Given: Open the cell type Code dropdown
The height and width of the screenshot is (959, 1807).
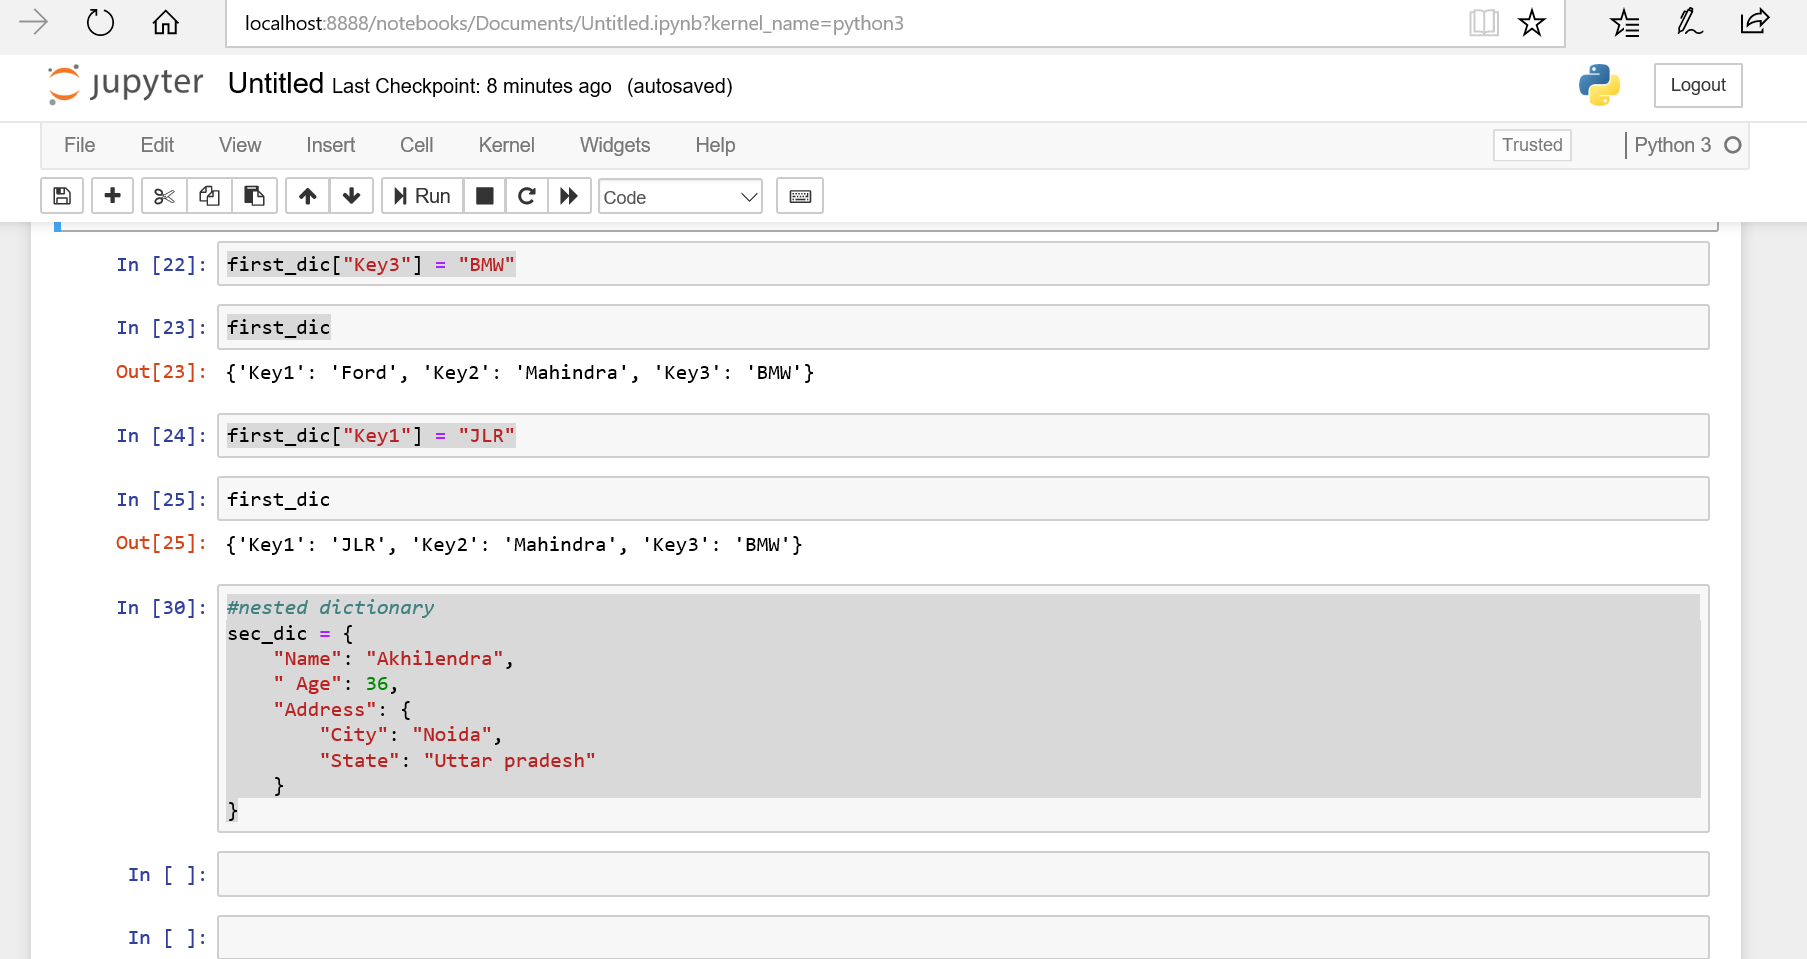Looking at the screenshot, I should click(680, 197).
